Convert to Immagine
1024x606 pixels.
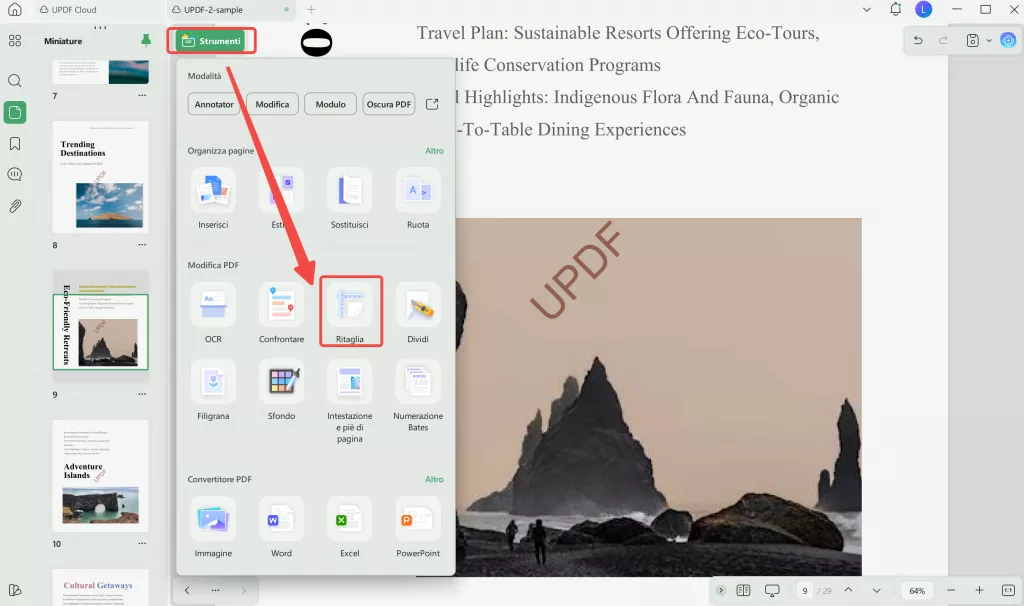pyautogui.click(x=214, y=528)
